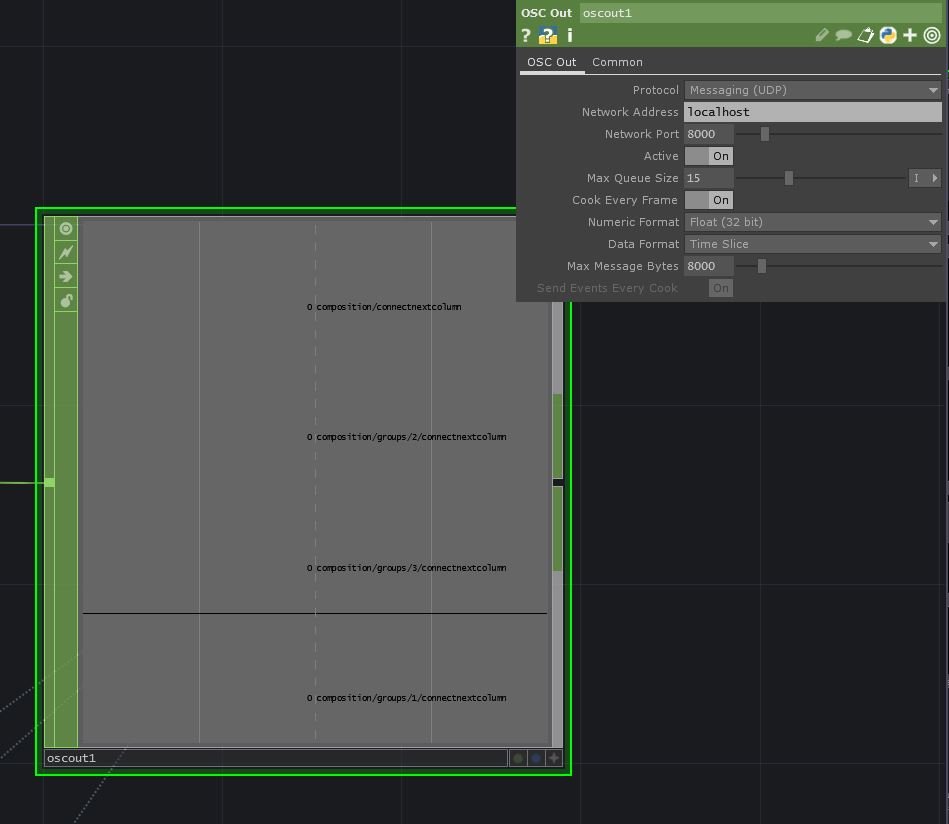This screenshot has height=824, width=949.
Task: Open the comment speech bubble icon
Action: coord(843,36)
